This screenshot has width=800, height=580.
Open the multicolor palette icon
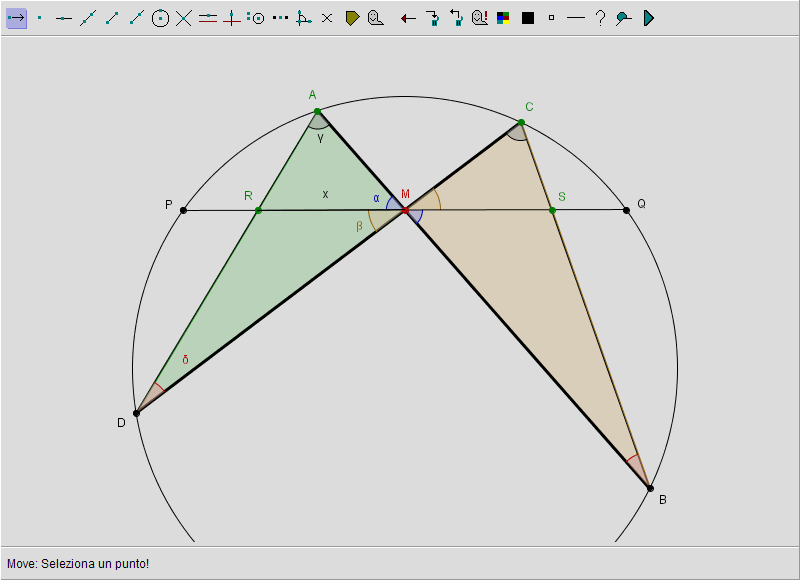[503, 18]
